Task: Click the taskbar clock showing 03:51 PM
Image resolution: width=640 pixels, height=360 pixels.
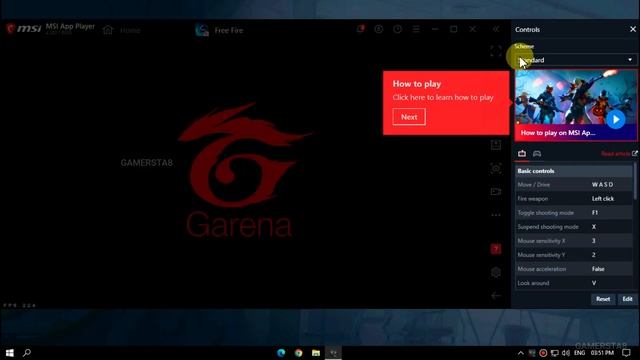Action: coord(602,353)
